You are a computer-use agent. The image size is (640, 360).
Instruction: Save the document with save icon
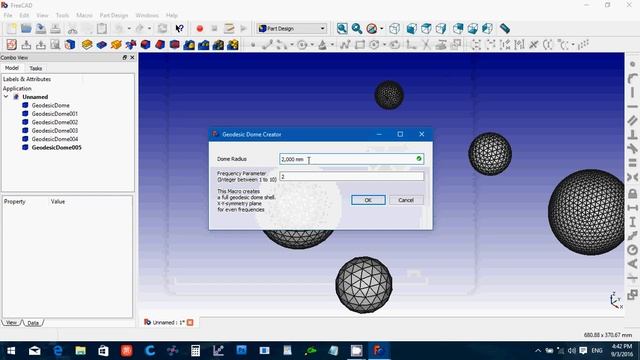40,29
